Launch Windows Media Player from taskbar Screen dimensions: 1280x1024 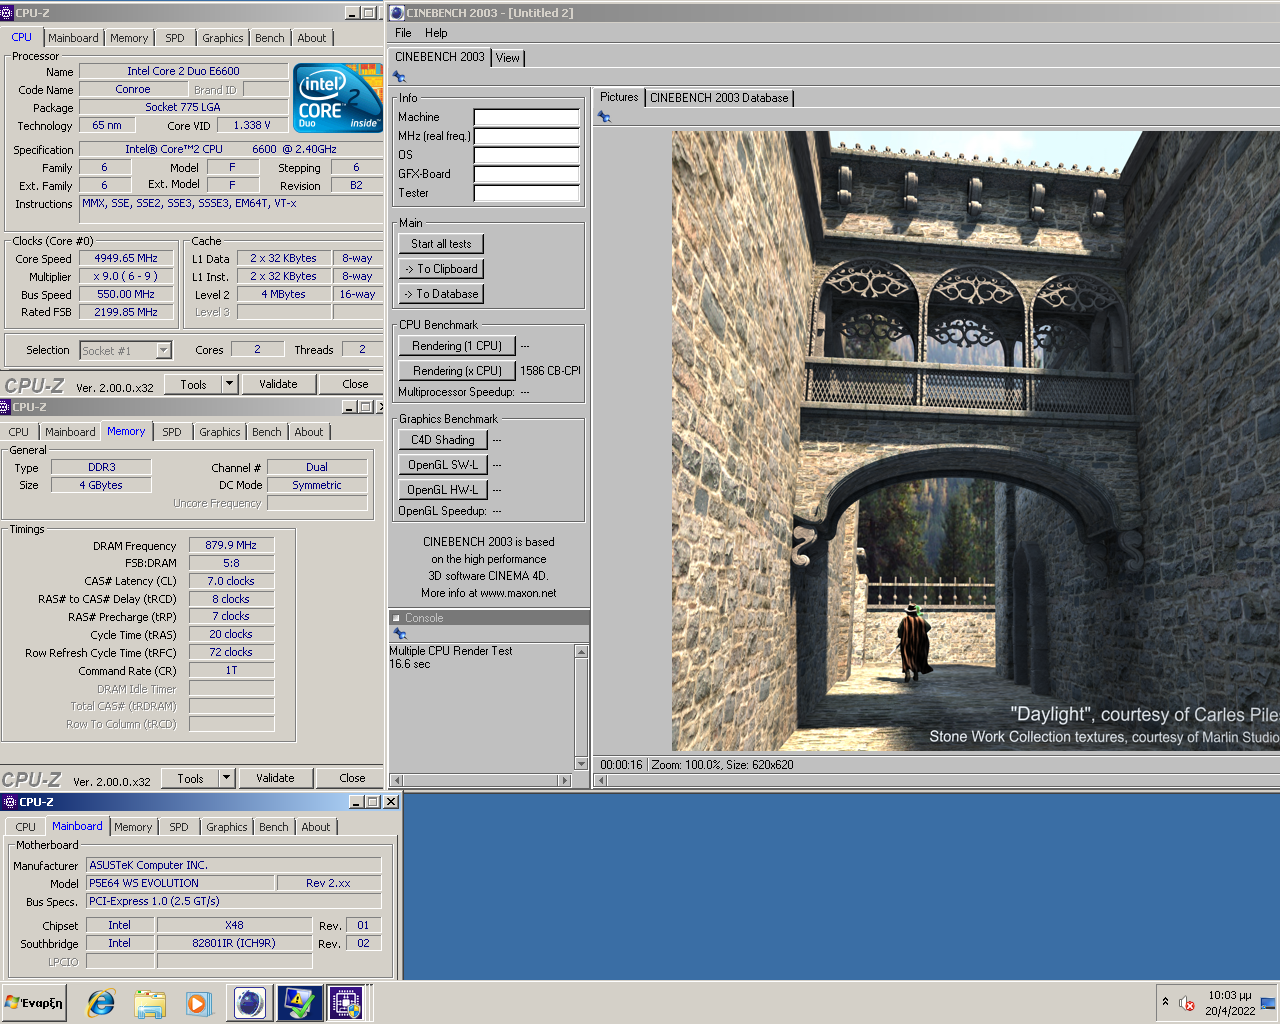pyautogui.click(x=198, y=1003)
